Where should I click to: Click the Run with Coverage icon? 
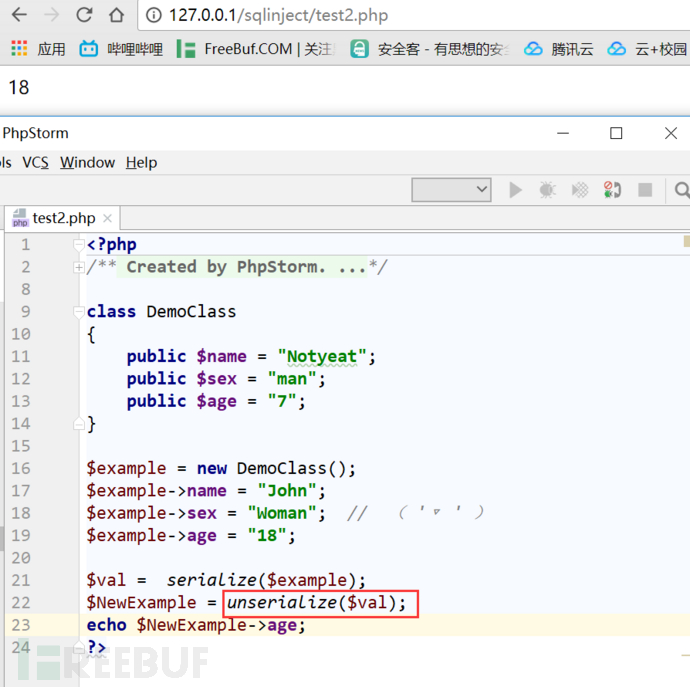579,190
